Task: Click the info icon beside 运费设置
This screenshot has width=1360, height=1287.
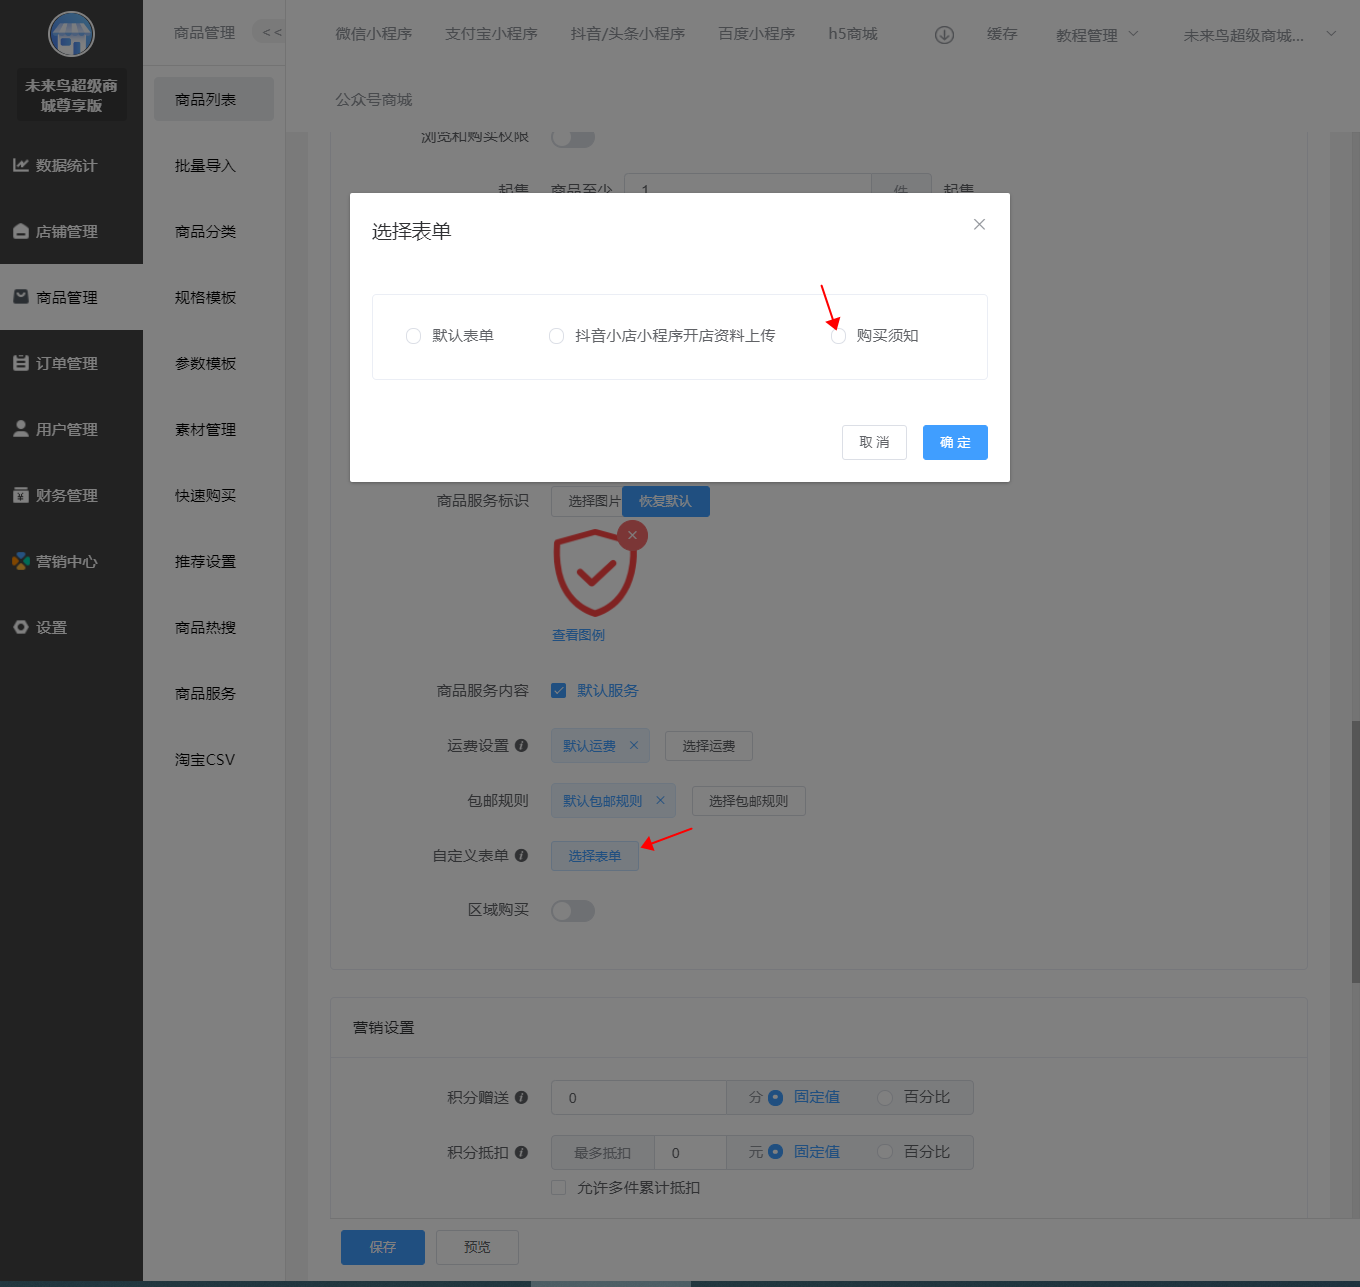Action: click(x=521, y=746)
